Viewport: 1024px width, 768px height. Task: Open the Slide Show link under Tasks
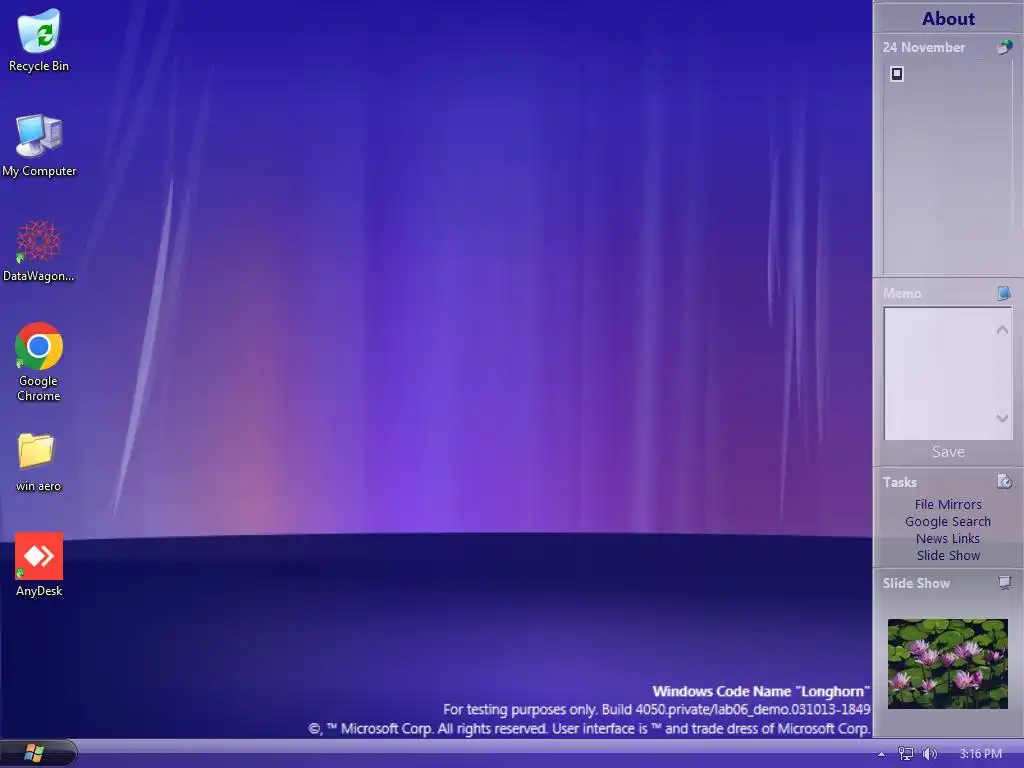(948, 555)
